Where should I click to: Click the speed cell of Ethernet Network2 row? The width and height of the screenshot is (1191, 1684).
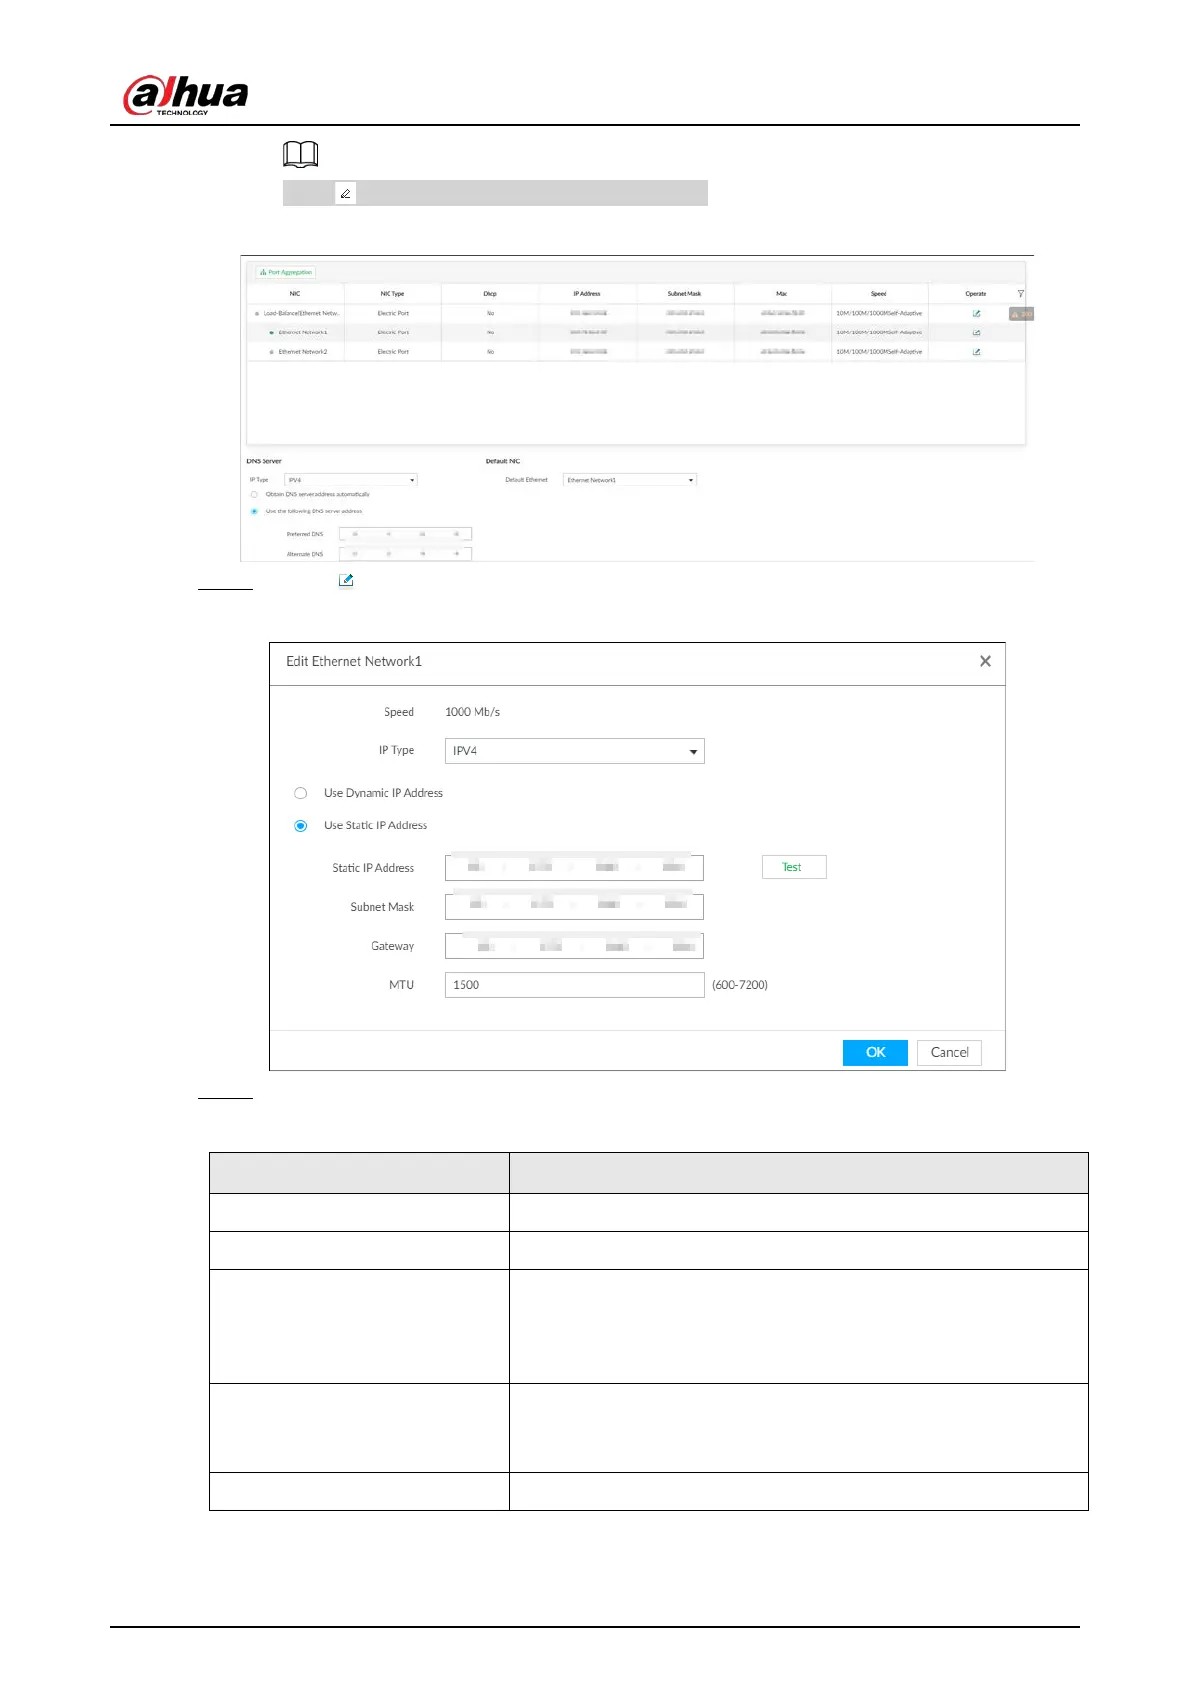[x=879, y=352]
